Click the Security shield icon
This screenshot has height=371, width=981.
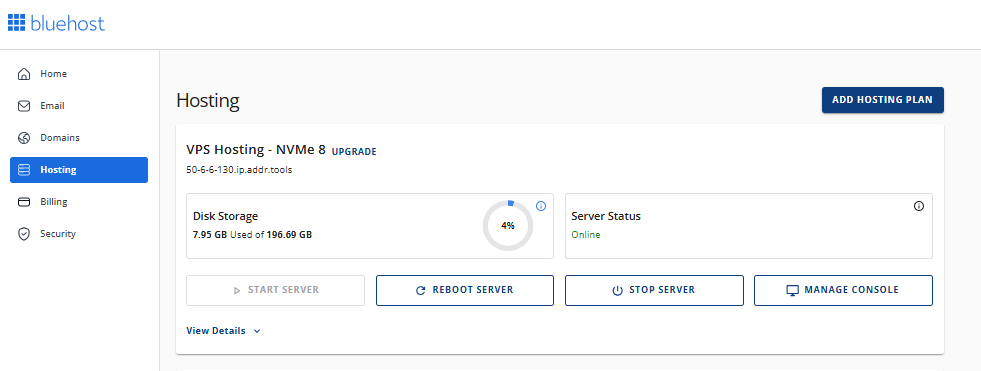click(24, 234)
